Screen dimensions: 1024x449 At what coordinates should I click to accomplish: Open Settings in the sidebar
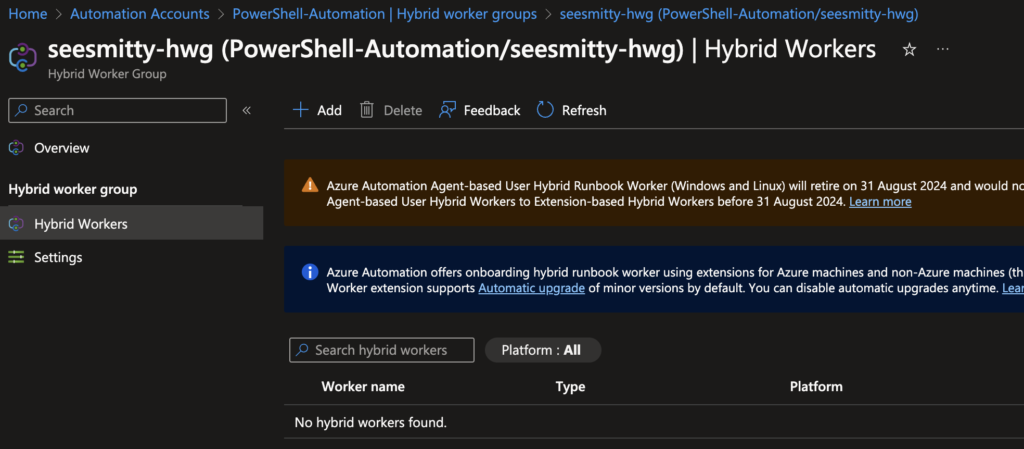pos(58,257)
